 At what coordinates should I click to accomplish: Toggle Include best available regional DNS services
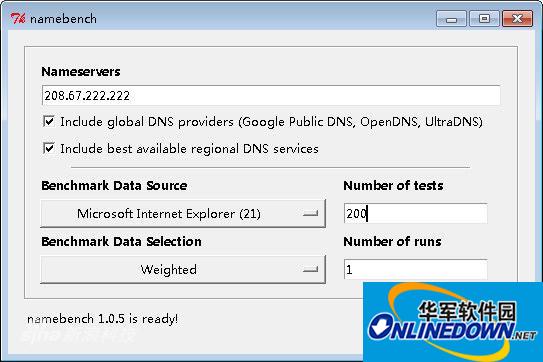point(49,148)
